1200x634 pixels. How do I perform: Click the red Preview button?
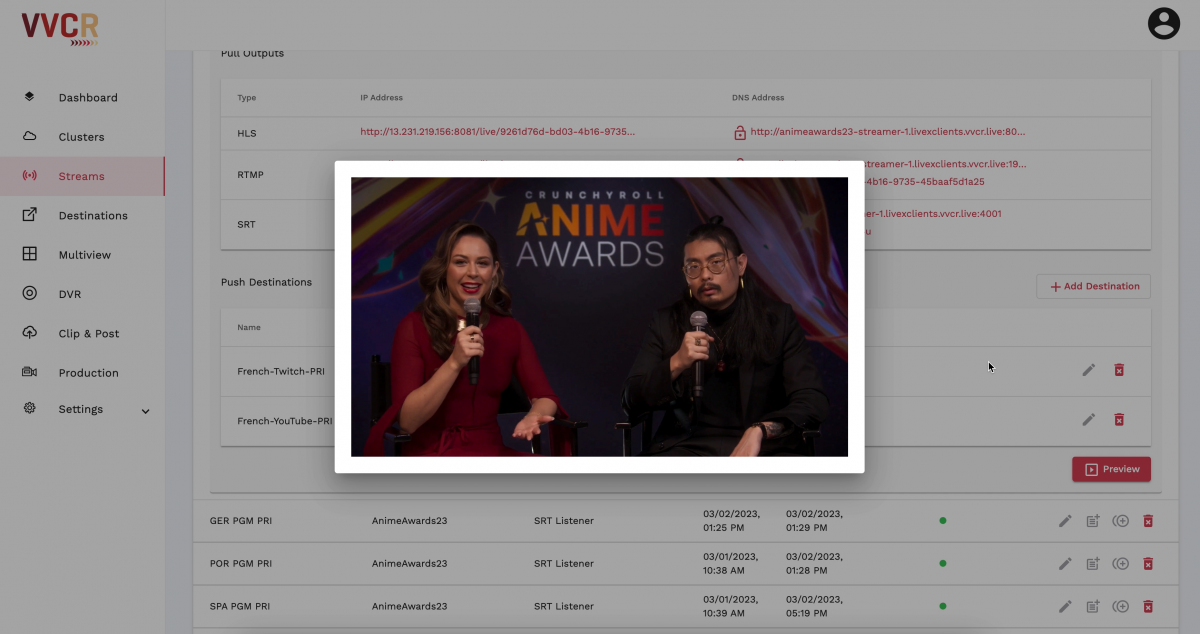click(1111, 469)
